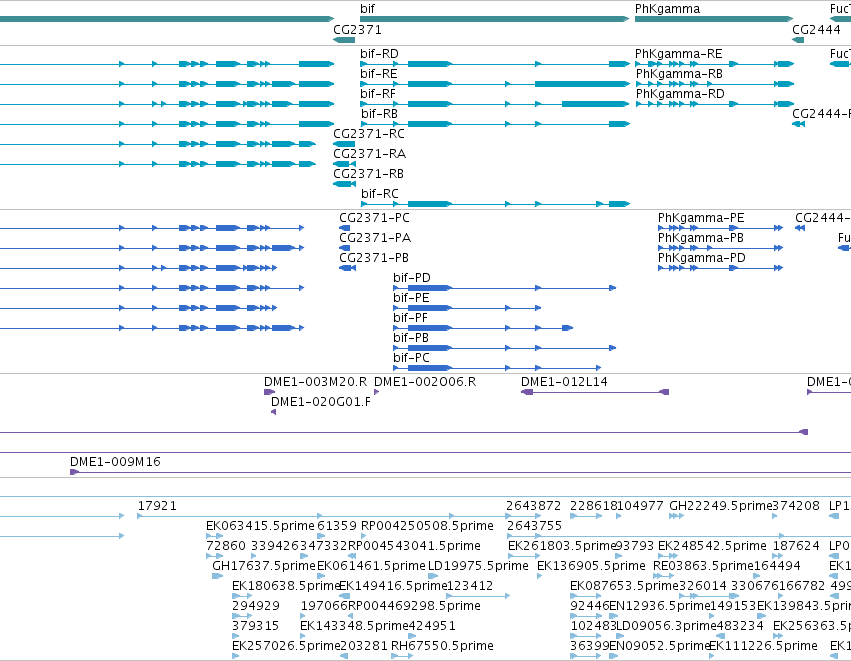The image size is (851, 661).
Task: Click the CG2371-PC protein label
Action: 374,218
